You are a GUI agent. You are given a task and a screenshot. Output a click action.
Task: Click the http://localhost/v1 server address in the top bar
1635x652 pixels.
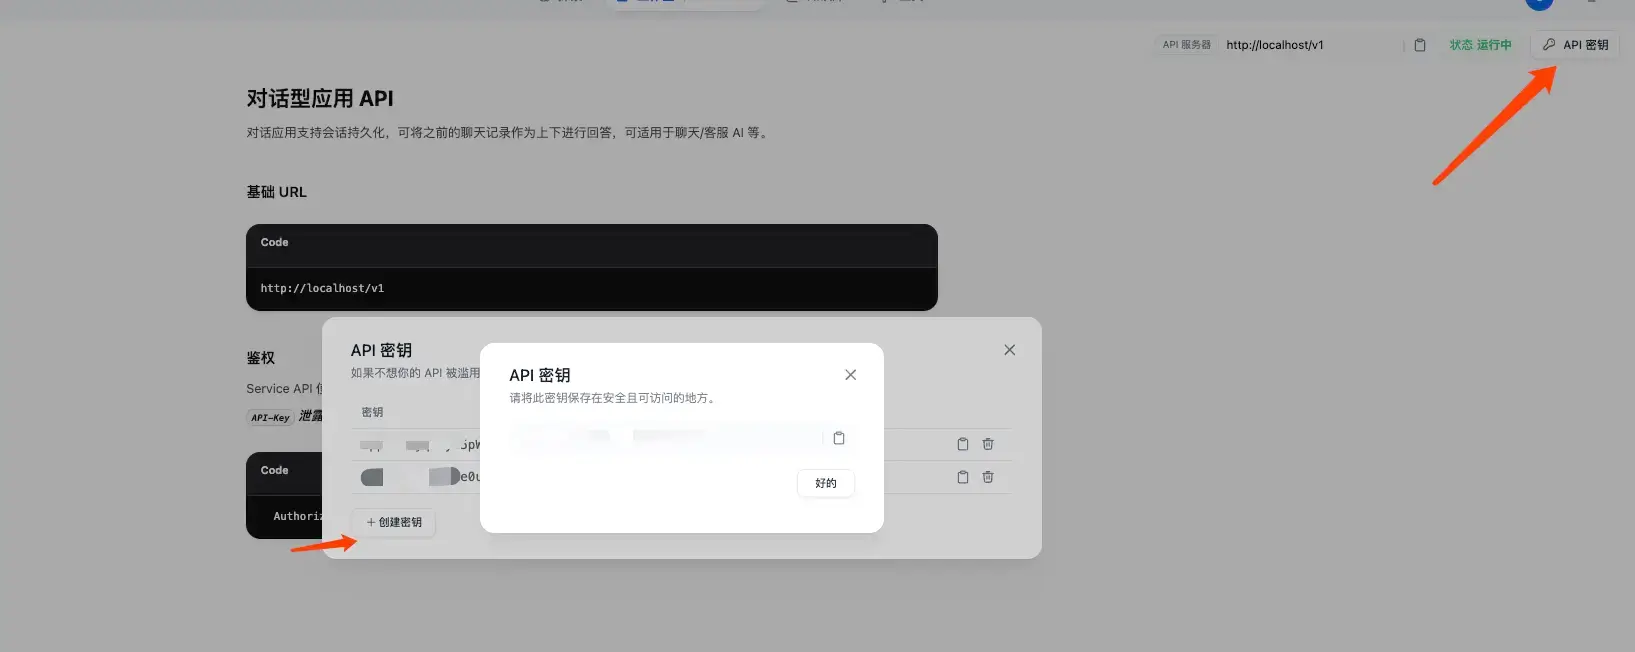click(1275, 45)
